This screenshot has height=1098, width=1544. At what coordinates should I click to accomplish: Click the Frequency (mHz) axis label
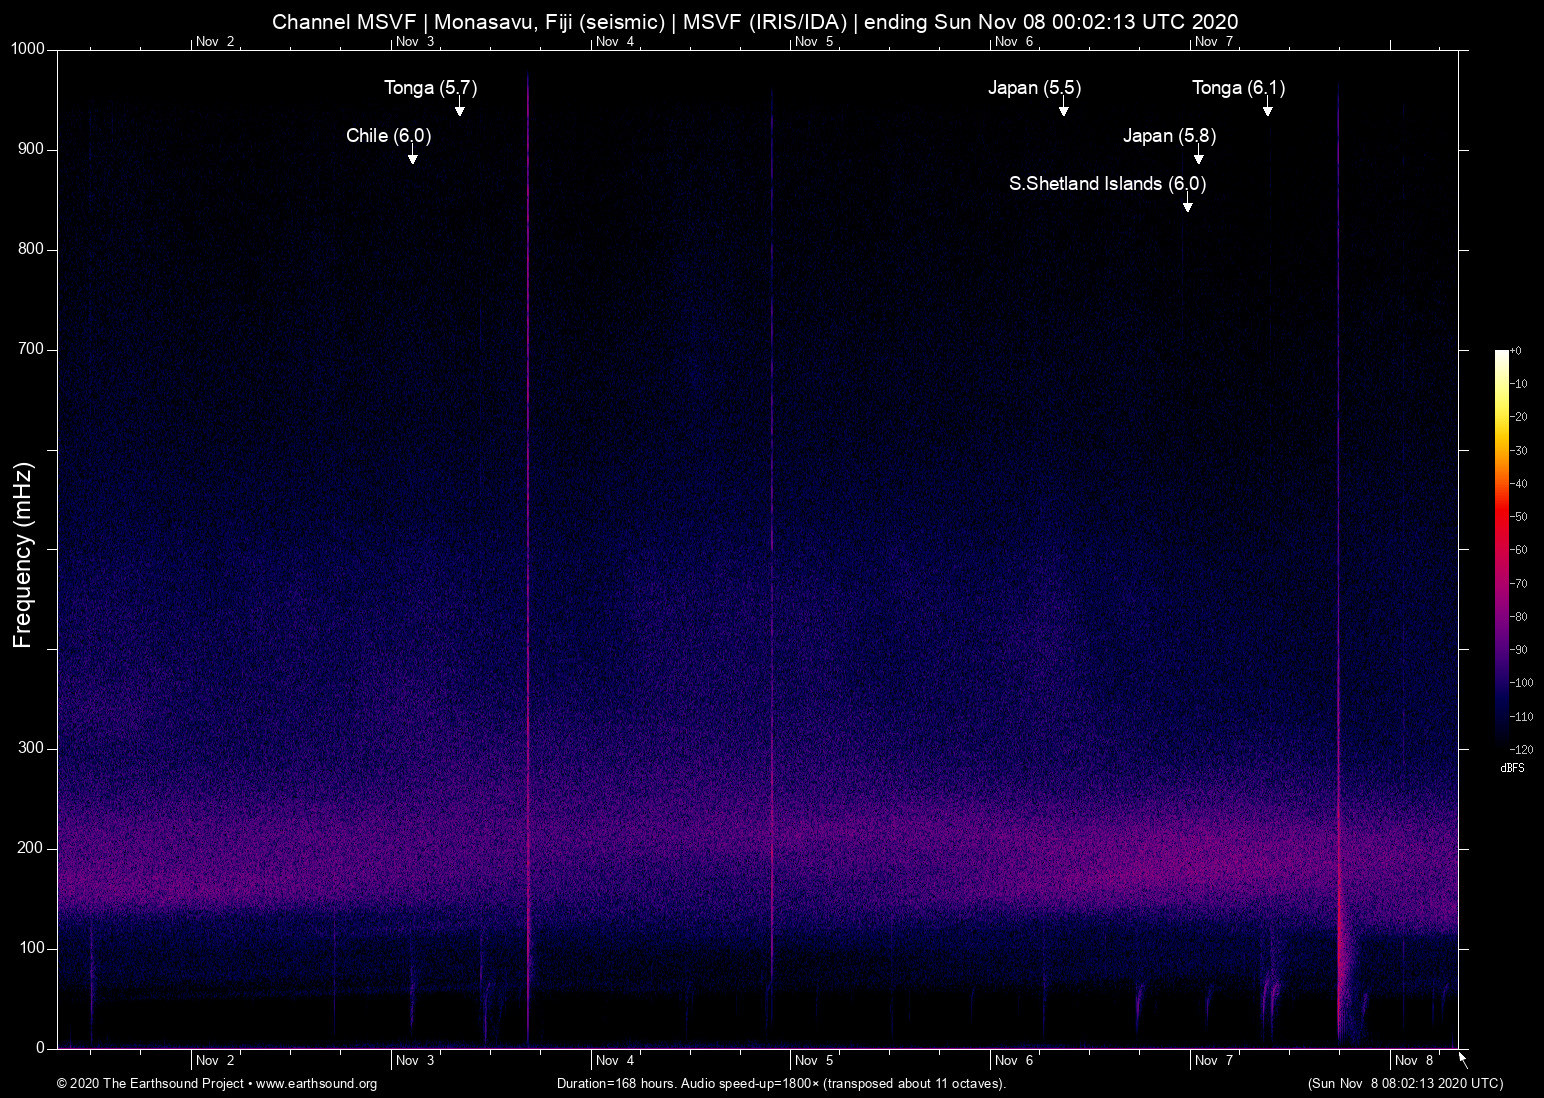coord(23,555)
